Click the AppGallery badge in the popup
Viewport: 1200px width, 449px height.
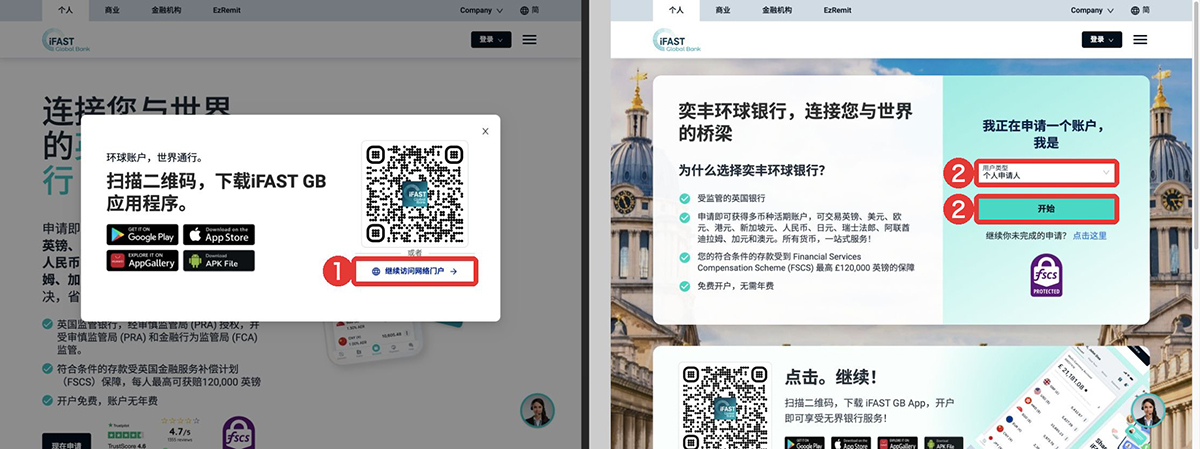point(142,261)
